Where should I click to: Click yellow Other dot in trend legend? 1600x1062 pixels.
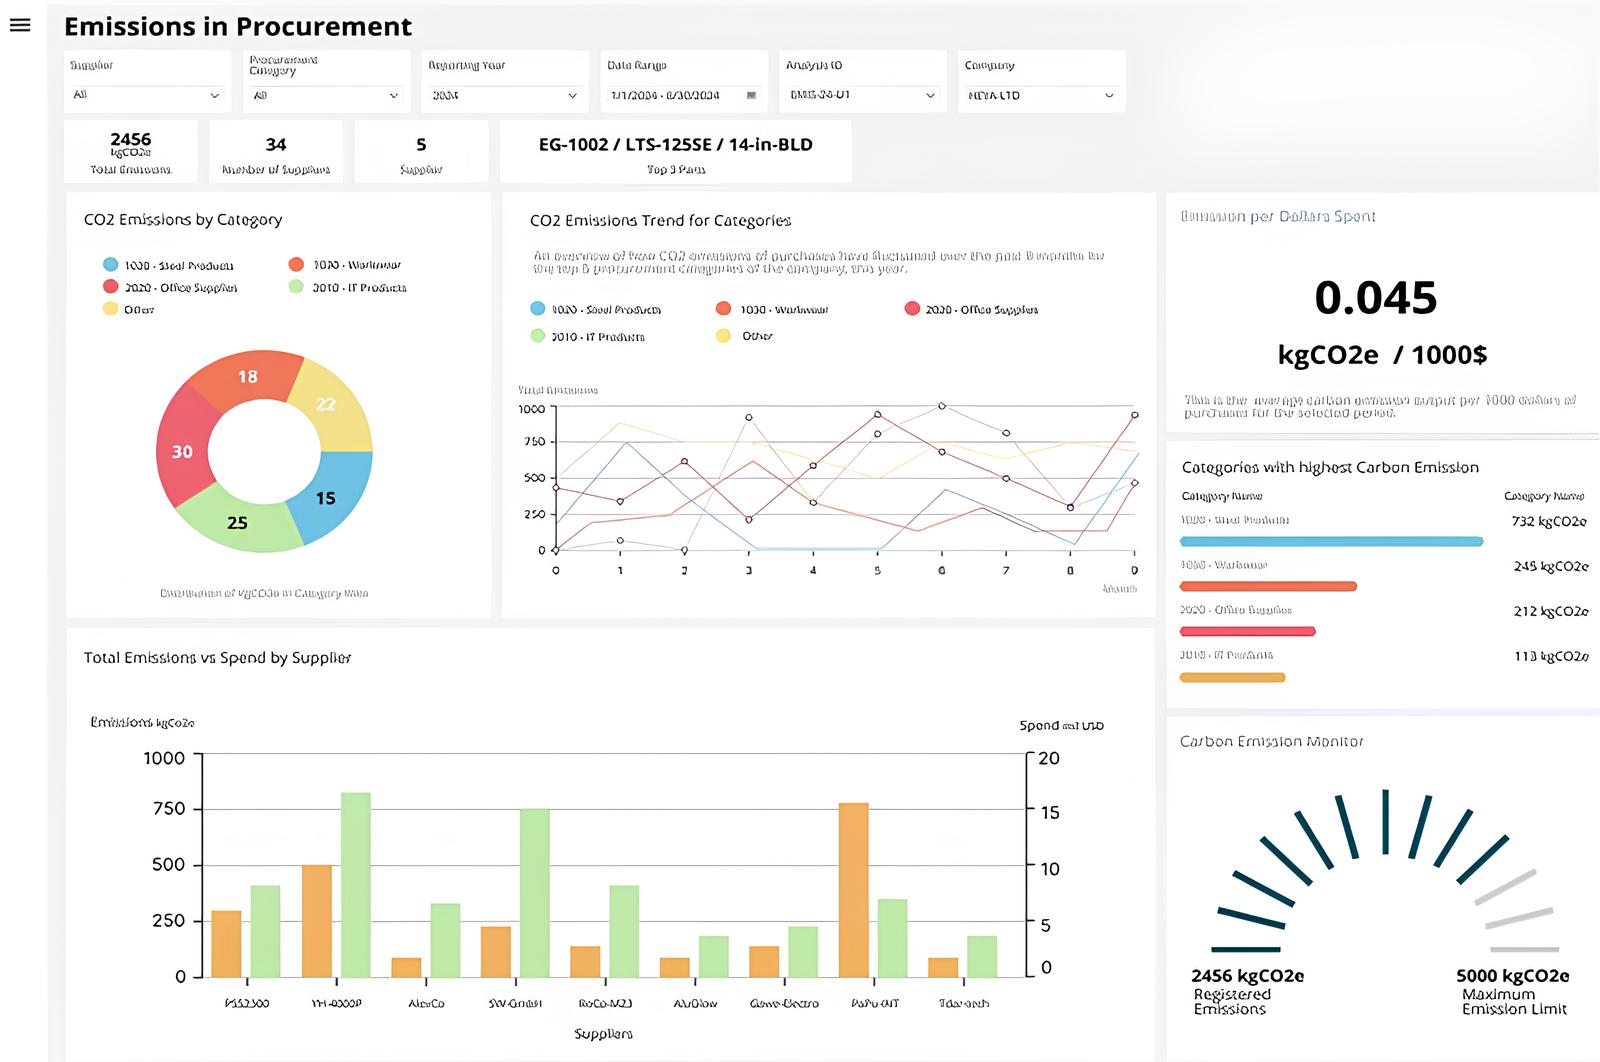723,336
